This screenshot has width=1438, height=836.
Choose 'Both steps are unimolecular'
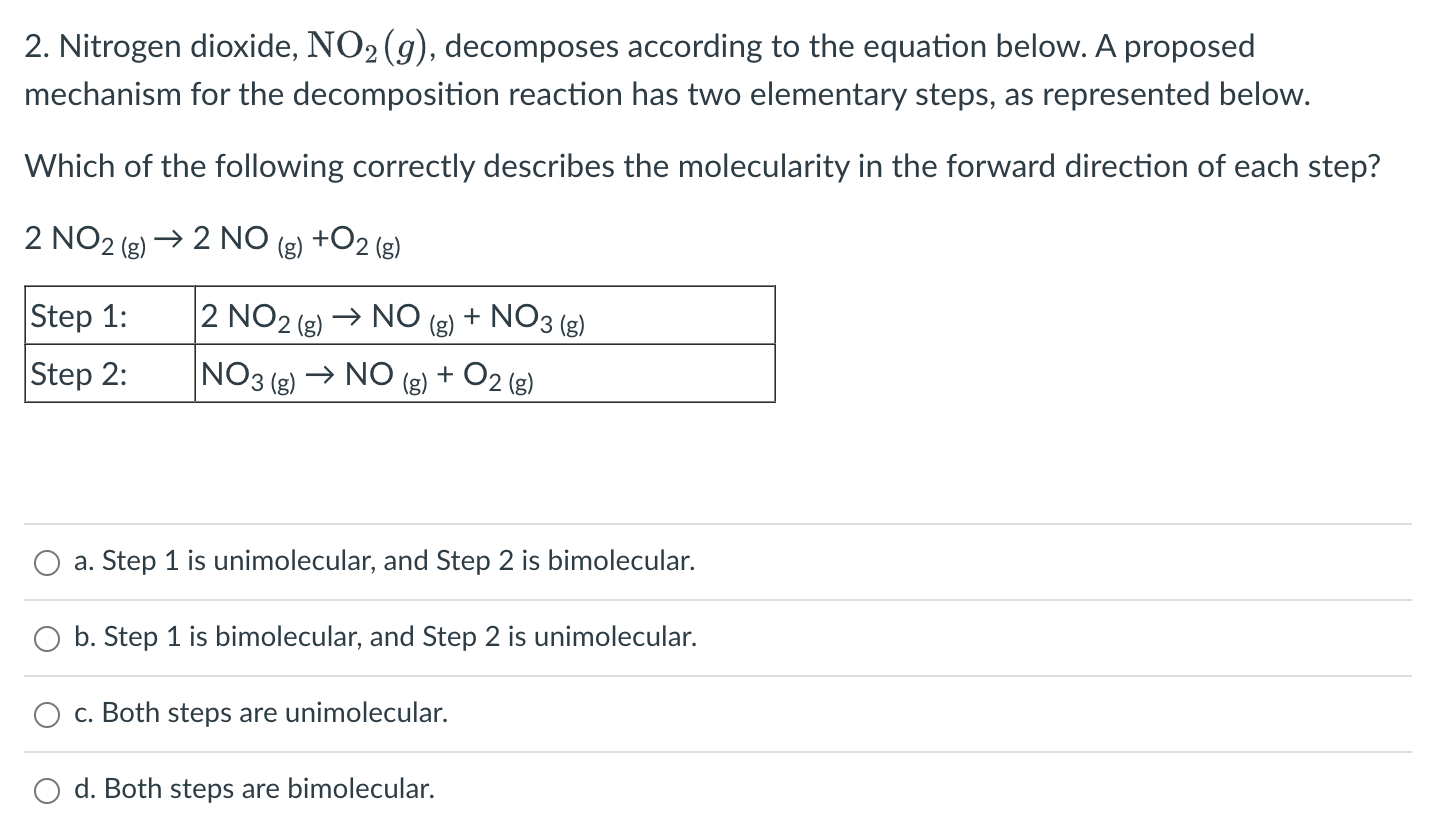click(x=260, y=713)
